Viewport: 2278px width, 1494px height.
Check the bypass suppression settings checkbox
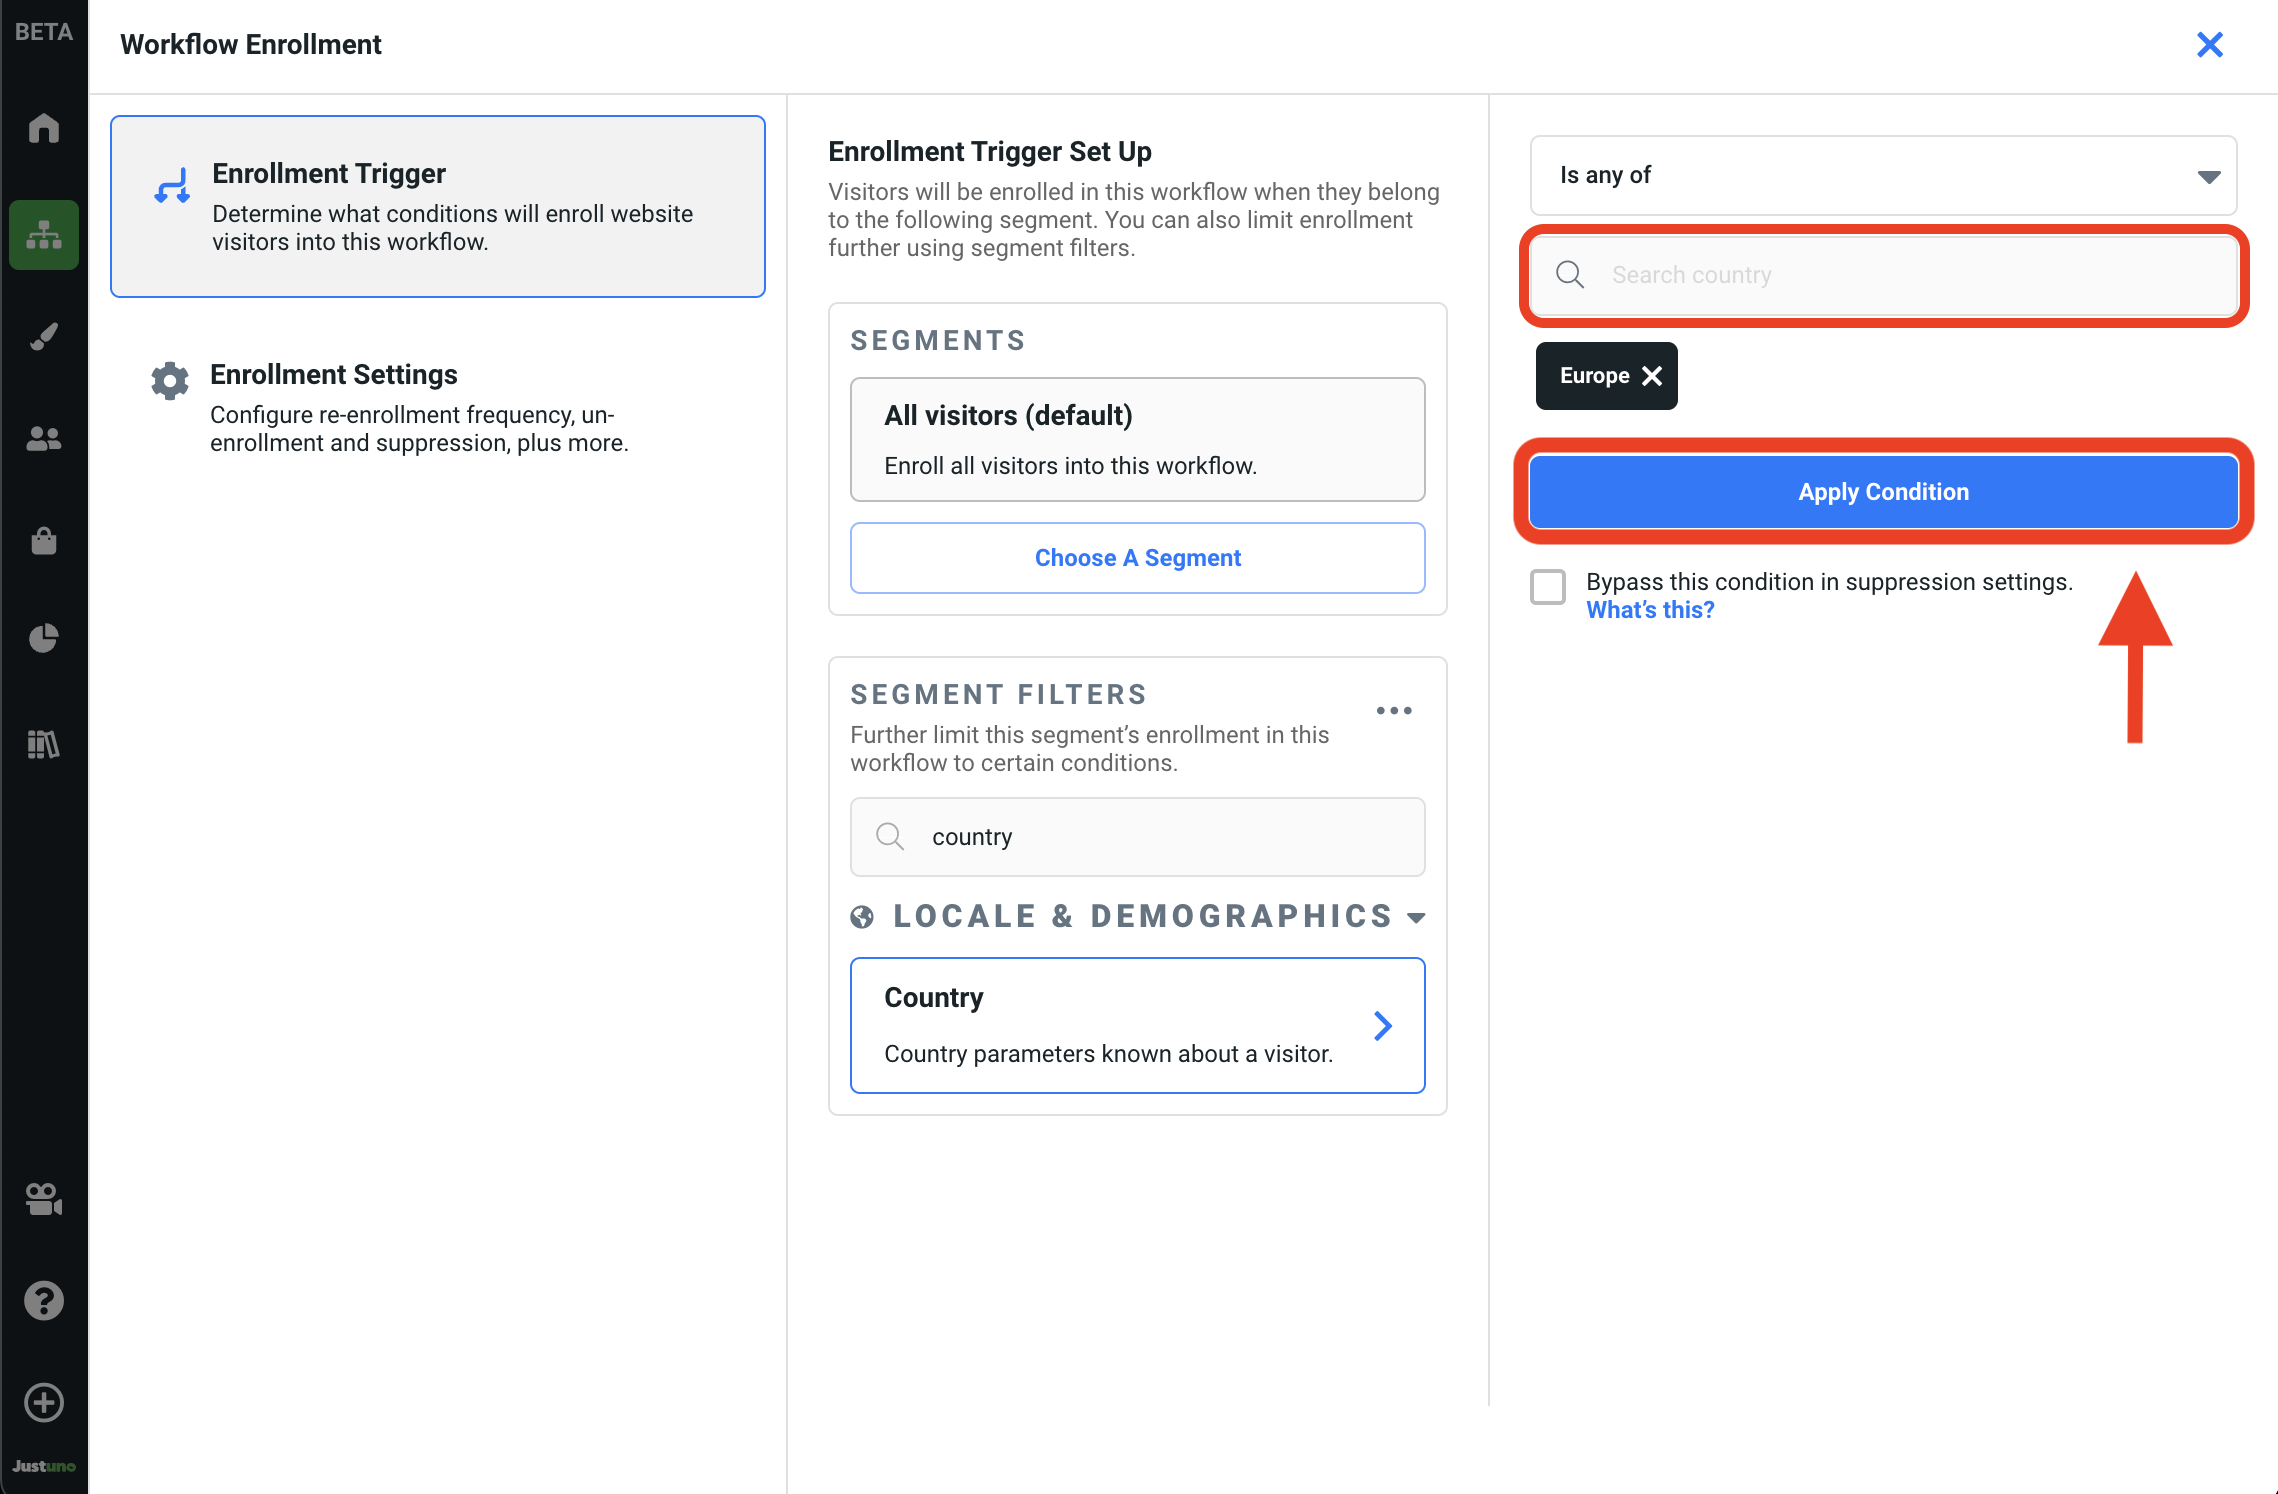pos(1548,586)
